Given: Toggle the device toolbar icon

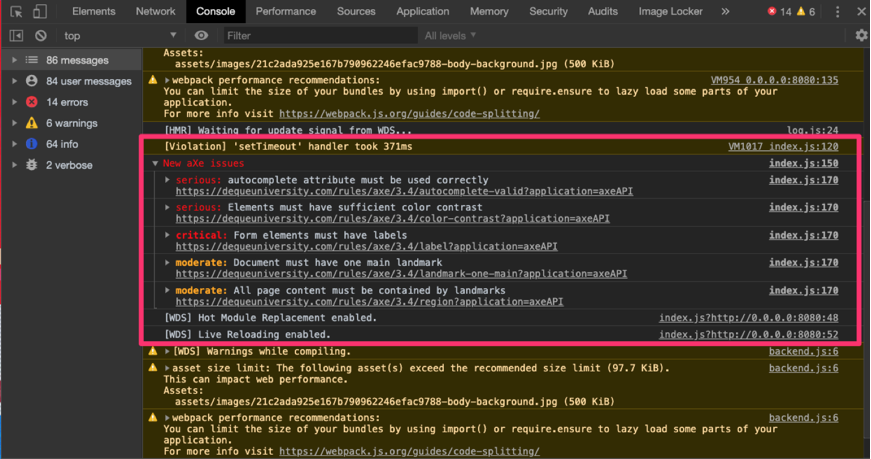Looking at the screenshot, I should tap(39, 12).
